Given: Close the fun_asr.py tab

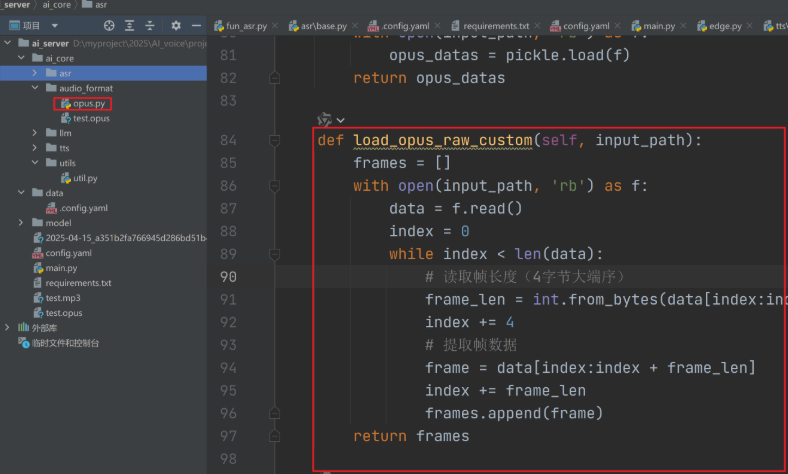Looking at the screenshot, I should point(275,26).
